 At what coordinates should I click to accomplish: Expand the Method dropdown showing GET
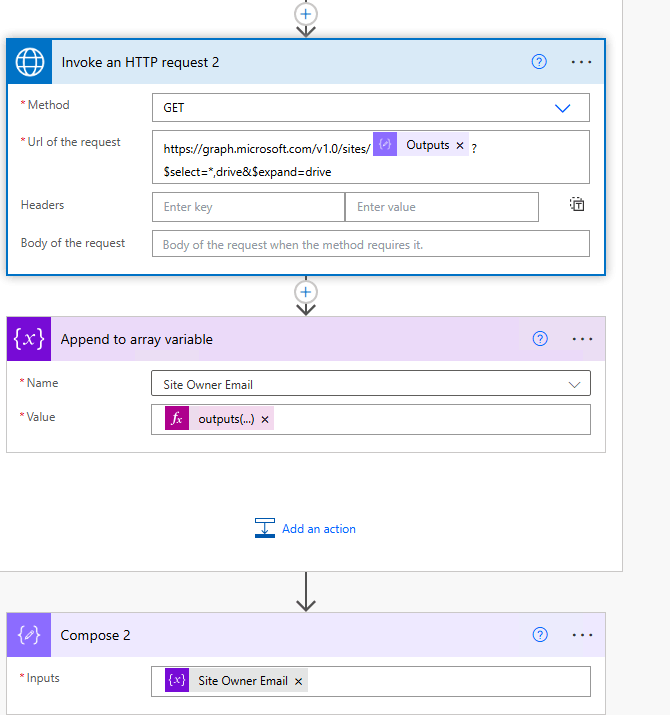[562, 108]
